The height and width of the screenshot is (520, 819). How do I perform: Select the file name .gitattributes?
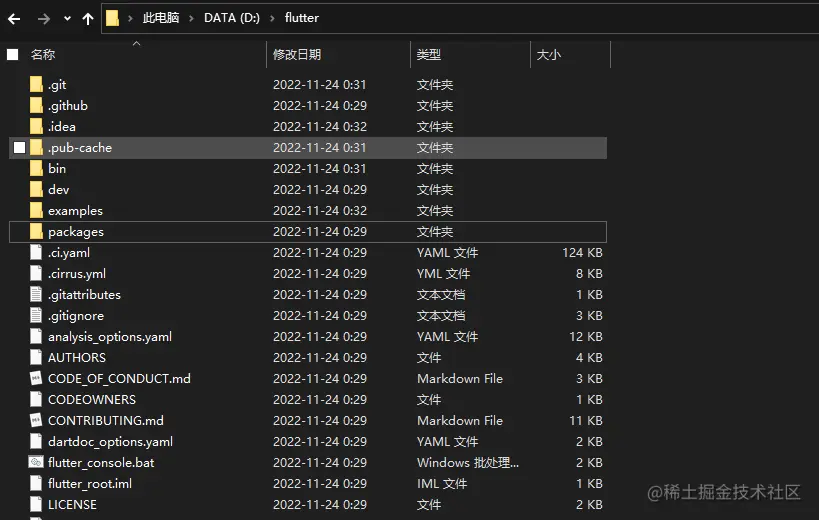click(84, 294)
